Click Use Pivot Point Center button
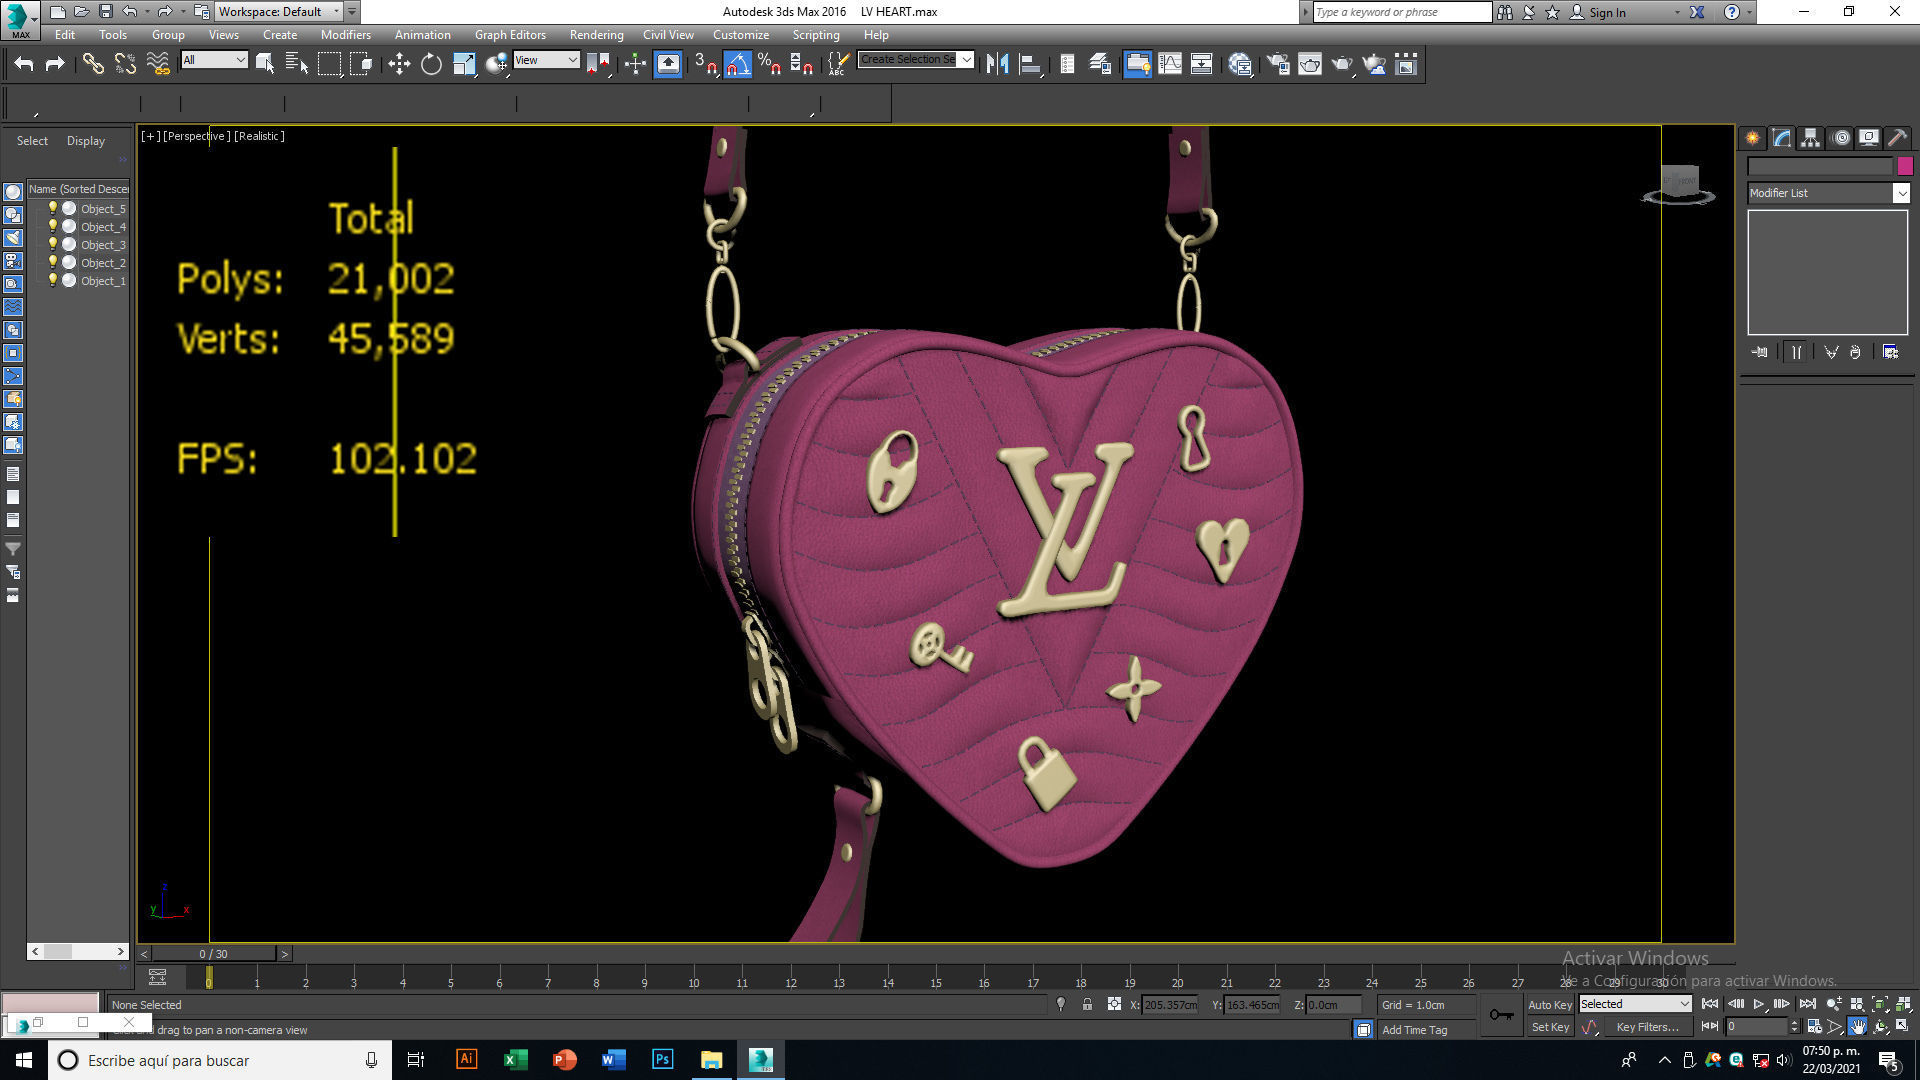This screenshot has width=1920, height=1080. (x=598, y=64)
